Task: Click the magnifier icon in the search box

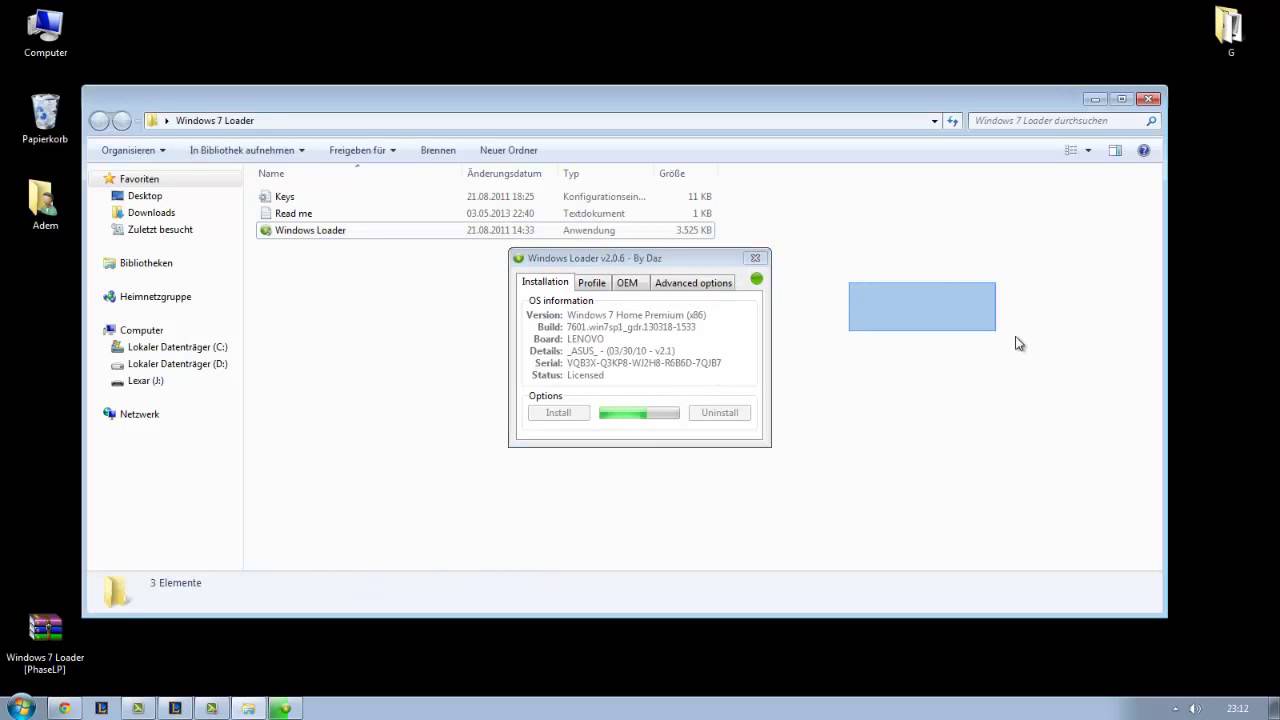Action: click(1151, 121)
